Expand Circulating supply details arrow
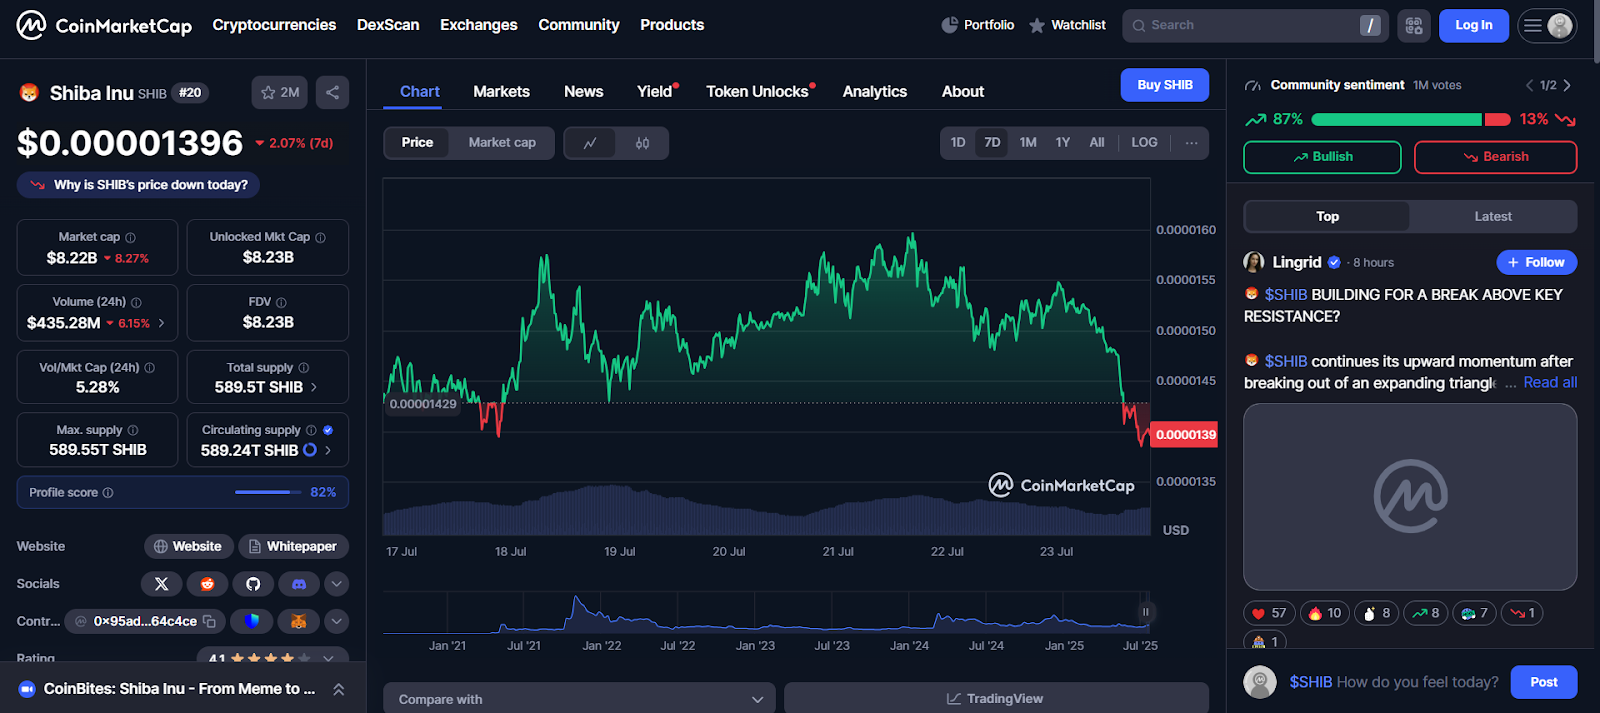 (327, 450)
